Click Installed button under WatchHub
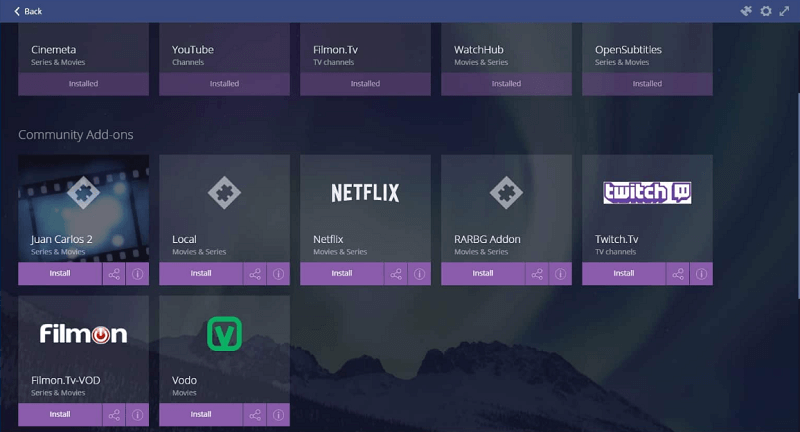800x432 pixels. pos(507,84)
